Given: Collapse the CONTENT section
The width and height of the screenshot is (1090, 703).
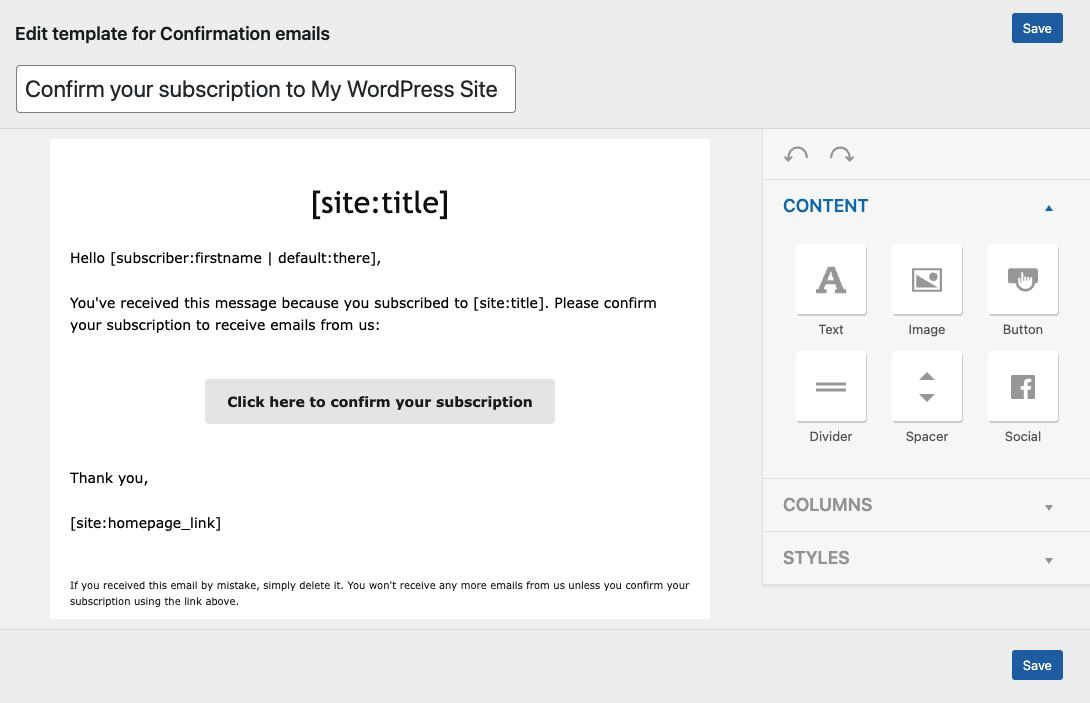Looking at the screenshot, I should (1048, 206).
